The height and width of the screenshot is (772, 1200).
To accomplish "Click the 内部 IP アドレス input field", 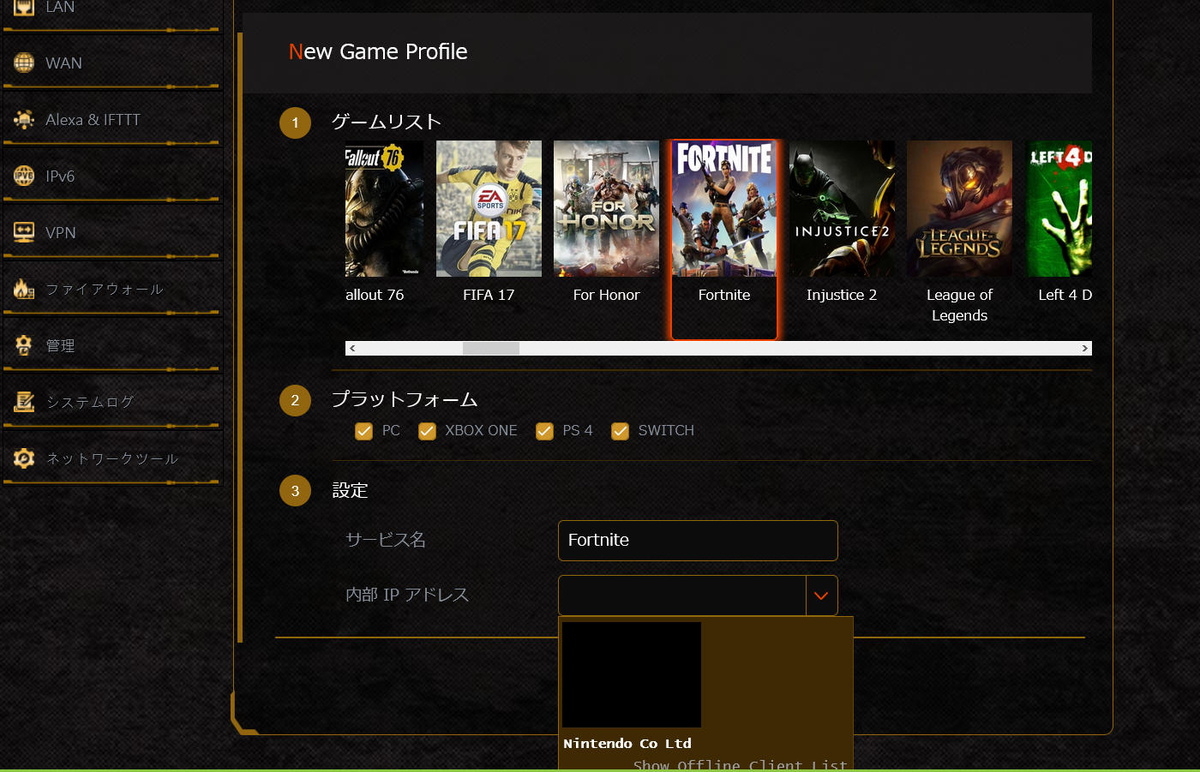I will pyautogui.click(x=682, y=595).
